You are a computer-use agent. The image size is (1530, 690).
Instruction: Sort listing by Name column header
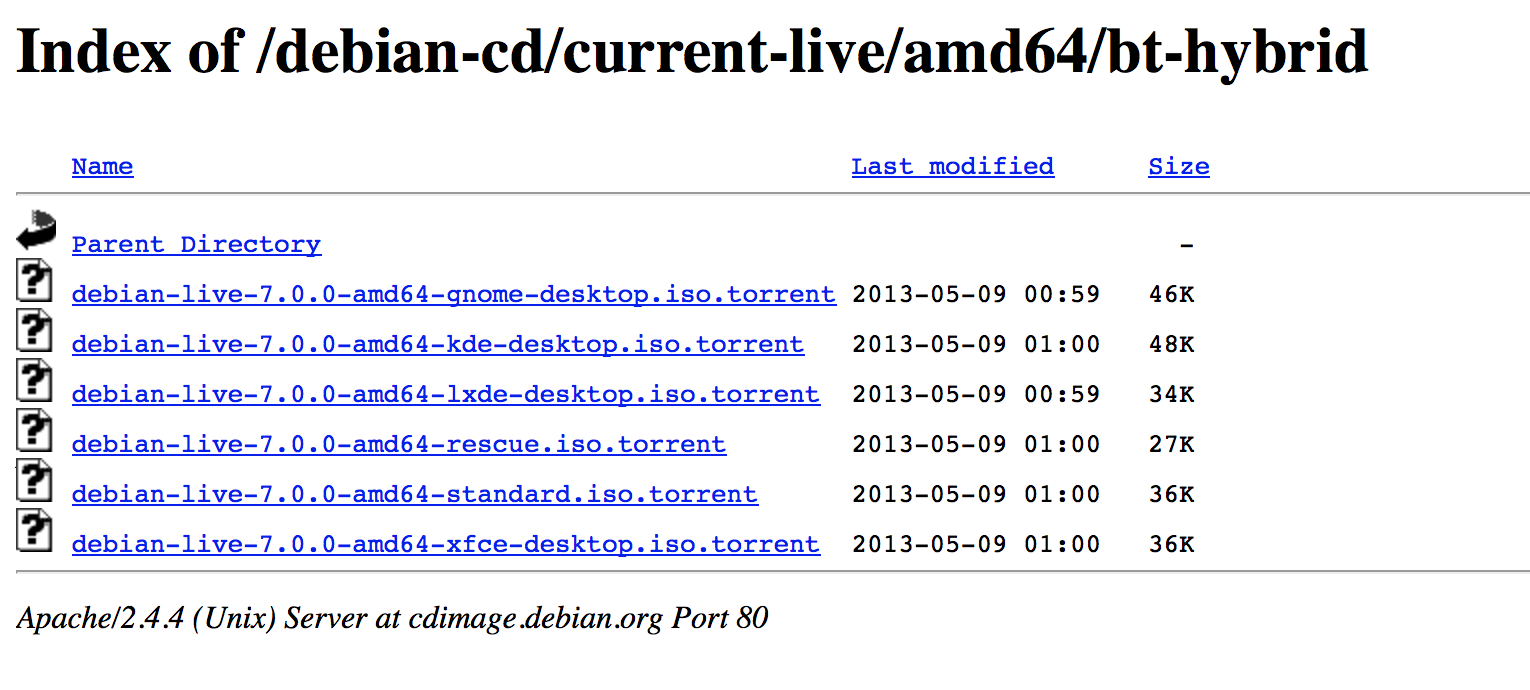[102, 166]
